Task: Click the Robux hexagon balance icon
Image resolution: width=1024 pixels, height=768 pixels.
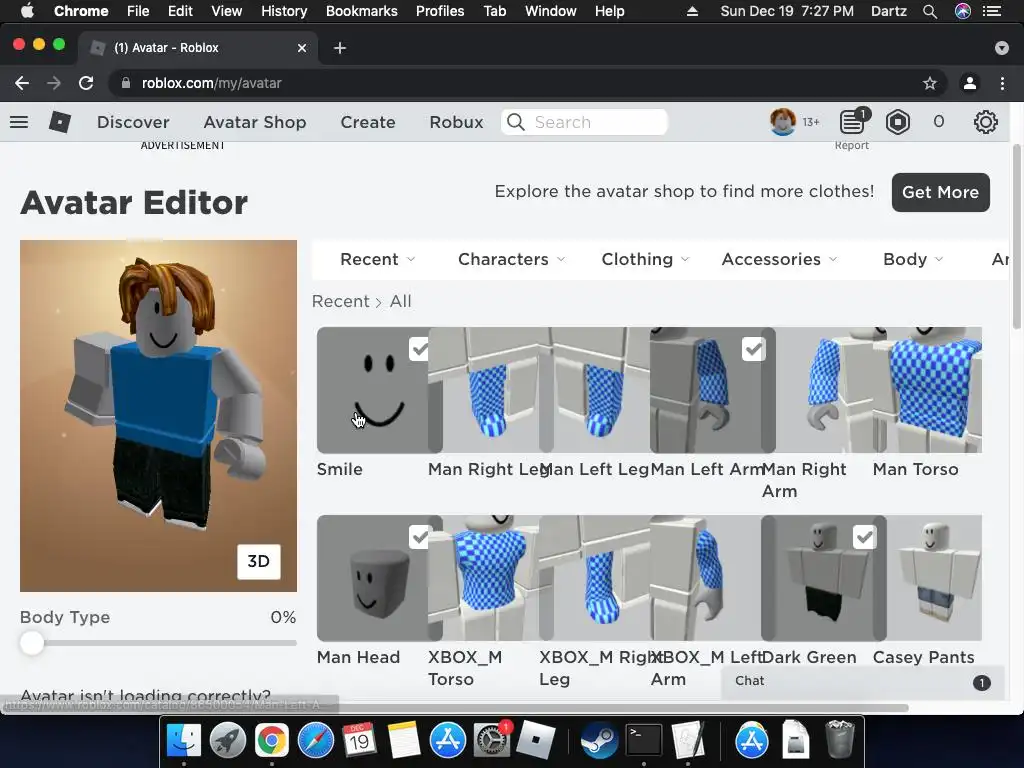Action: tap(898, 122)
